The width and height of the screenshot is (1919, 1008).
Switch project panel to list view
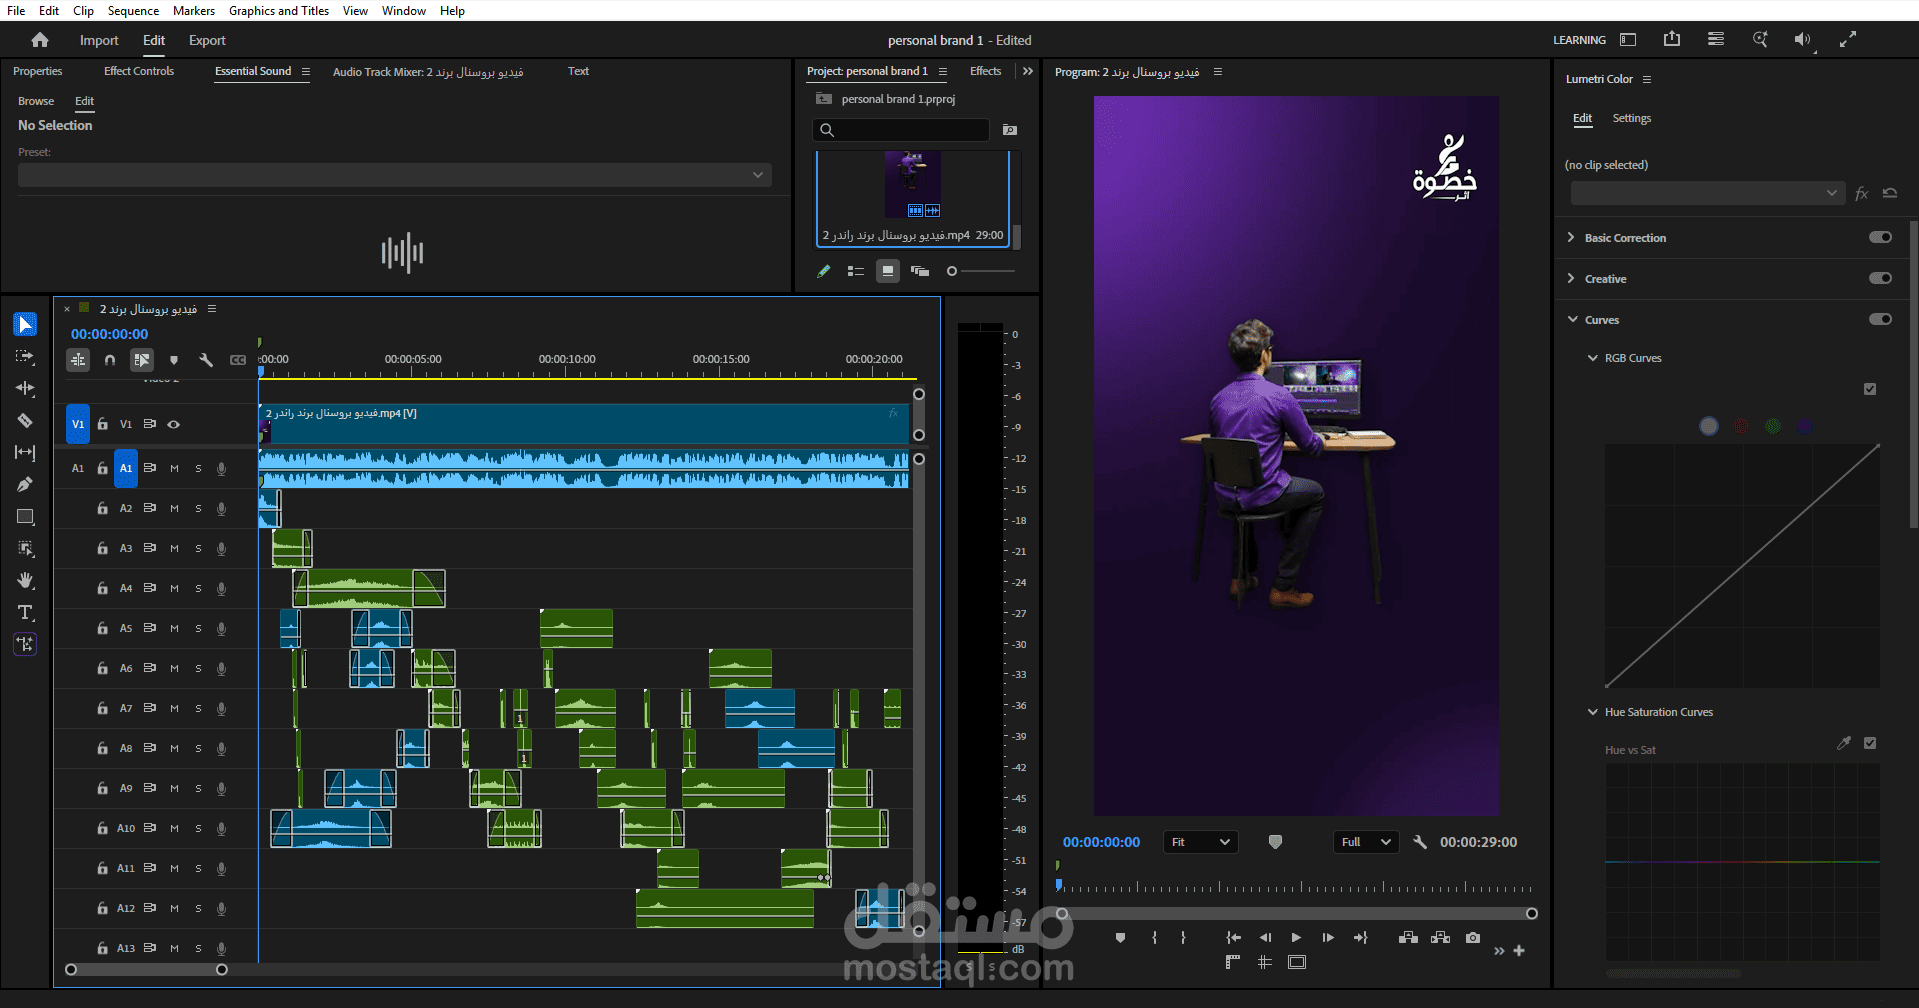pos(856,271)
